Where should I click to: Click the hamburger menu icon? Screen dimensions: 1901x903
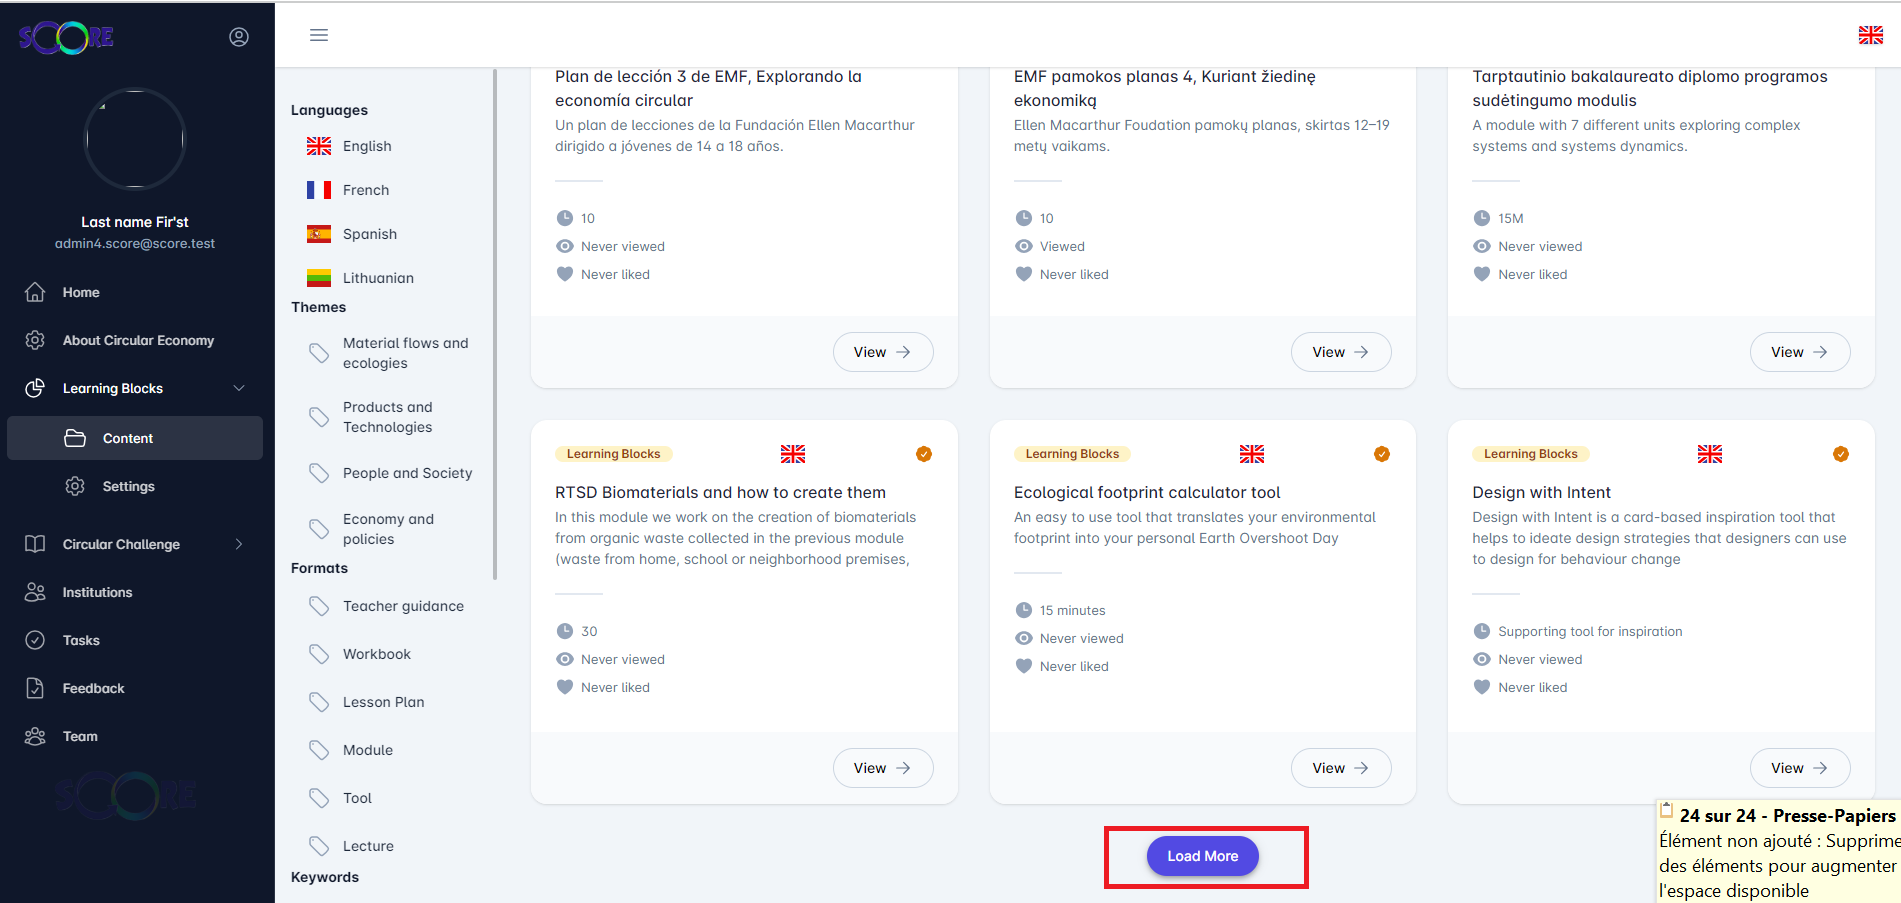tap(319, 35)
